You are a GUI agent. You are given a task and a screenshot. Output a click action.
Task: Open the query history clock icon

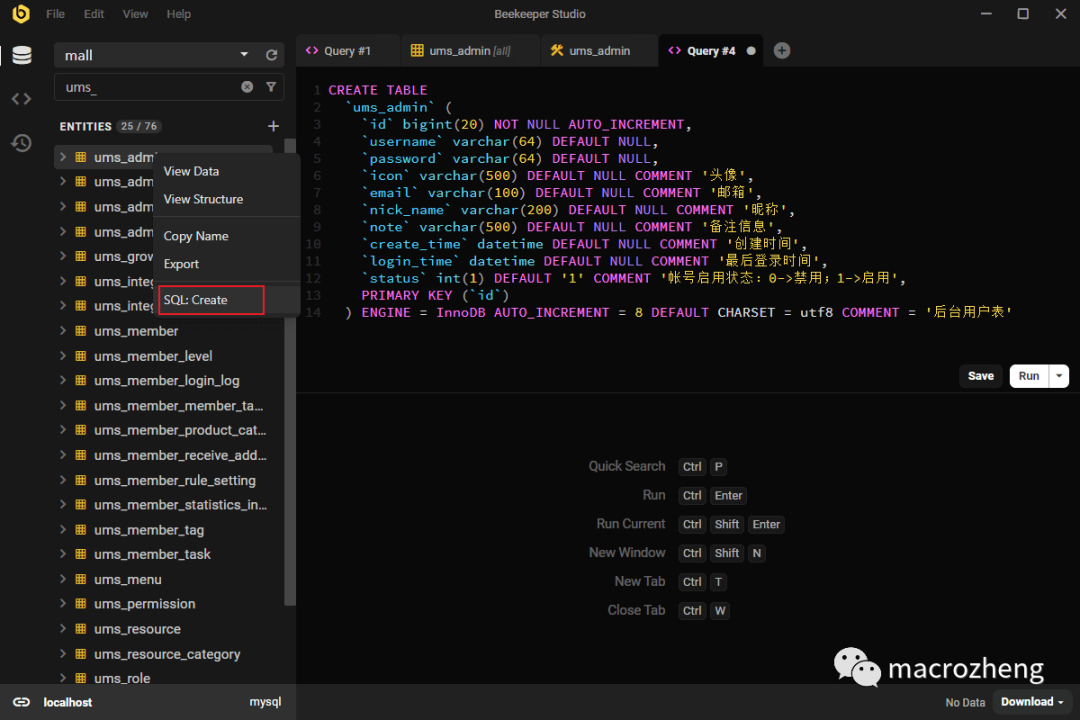point(21,143)
